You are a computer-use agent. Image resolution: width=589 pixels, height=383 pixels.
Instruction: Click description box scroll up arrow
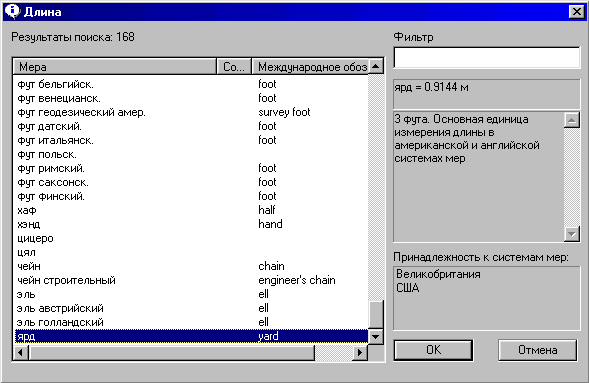(x=572, y=120)
